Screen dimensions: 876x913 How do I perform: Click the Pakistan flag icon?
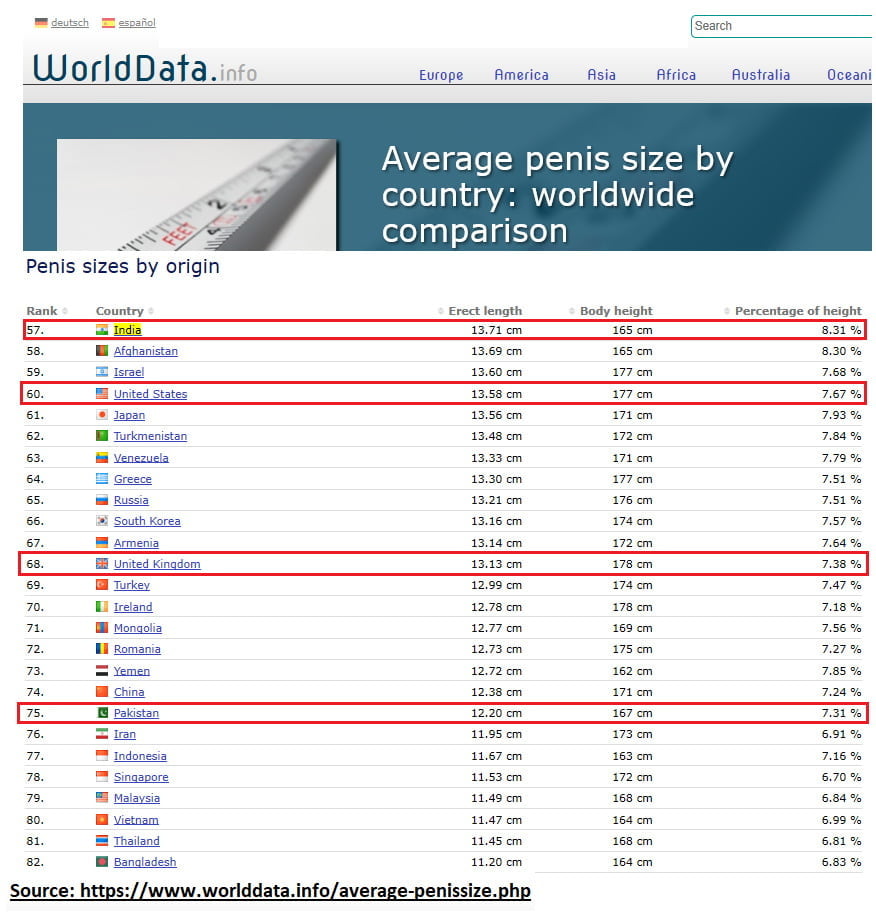click(x=102, y=713)
